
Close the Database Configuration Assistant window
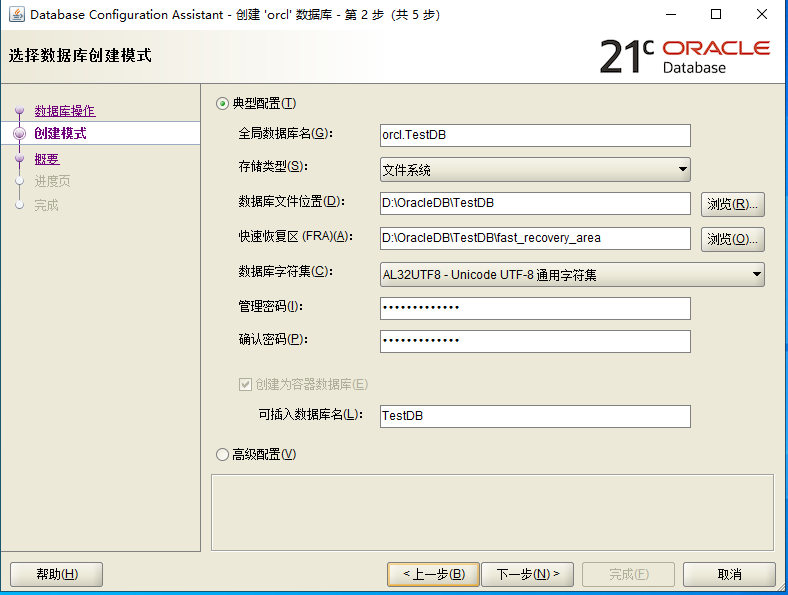click(762, 15)
